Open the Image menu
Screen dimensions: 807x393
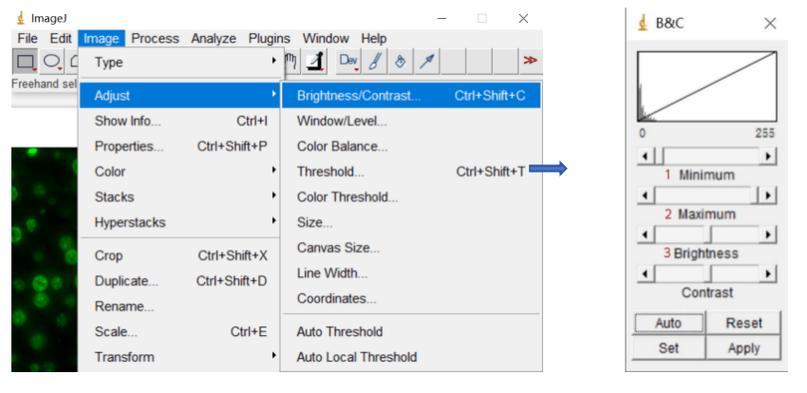(101, 39)
